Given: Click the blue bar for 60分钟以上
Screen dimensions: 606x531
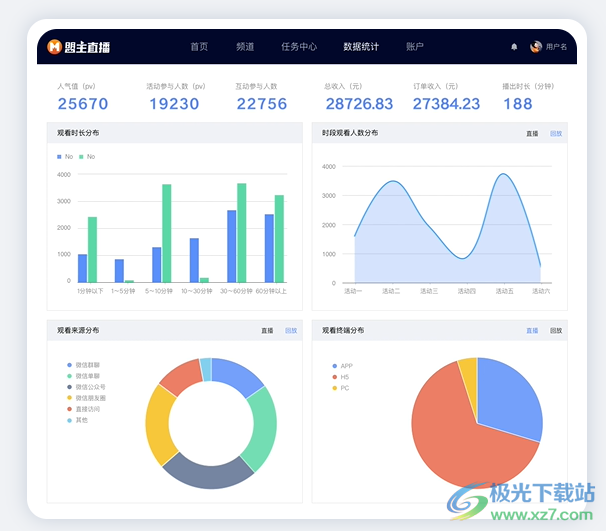Looking at the screenshot, I should [269, 248].
